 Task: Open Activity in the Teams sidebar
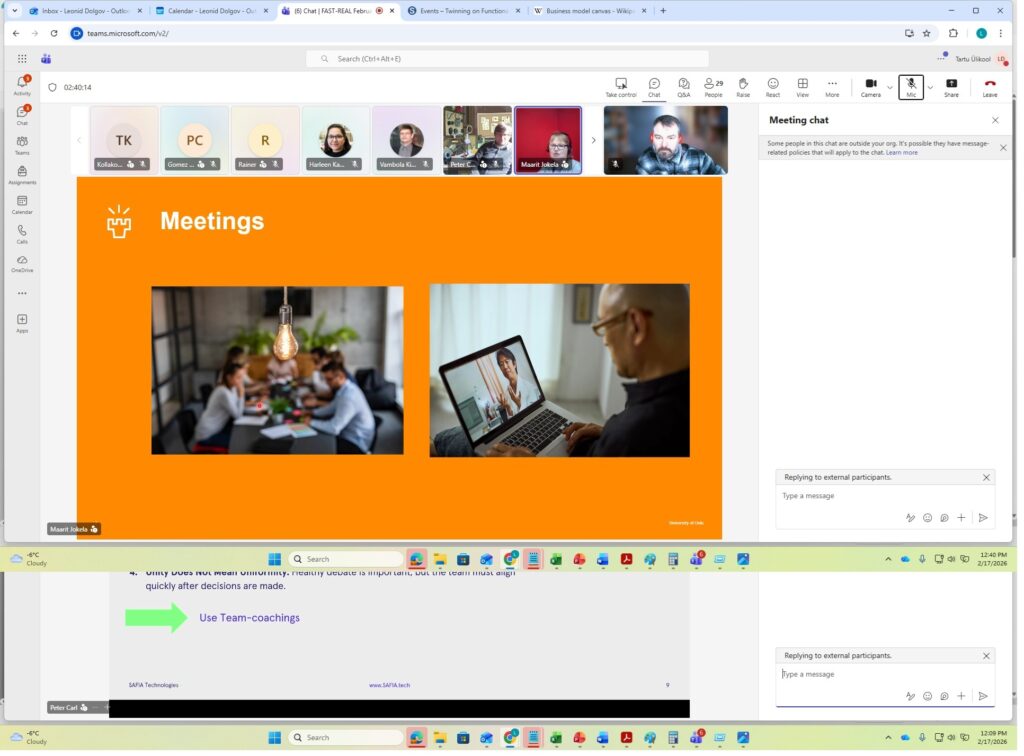22,85
